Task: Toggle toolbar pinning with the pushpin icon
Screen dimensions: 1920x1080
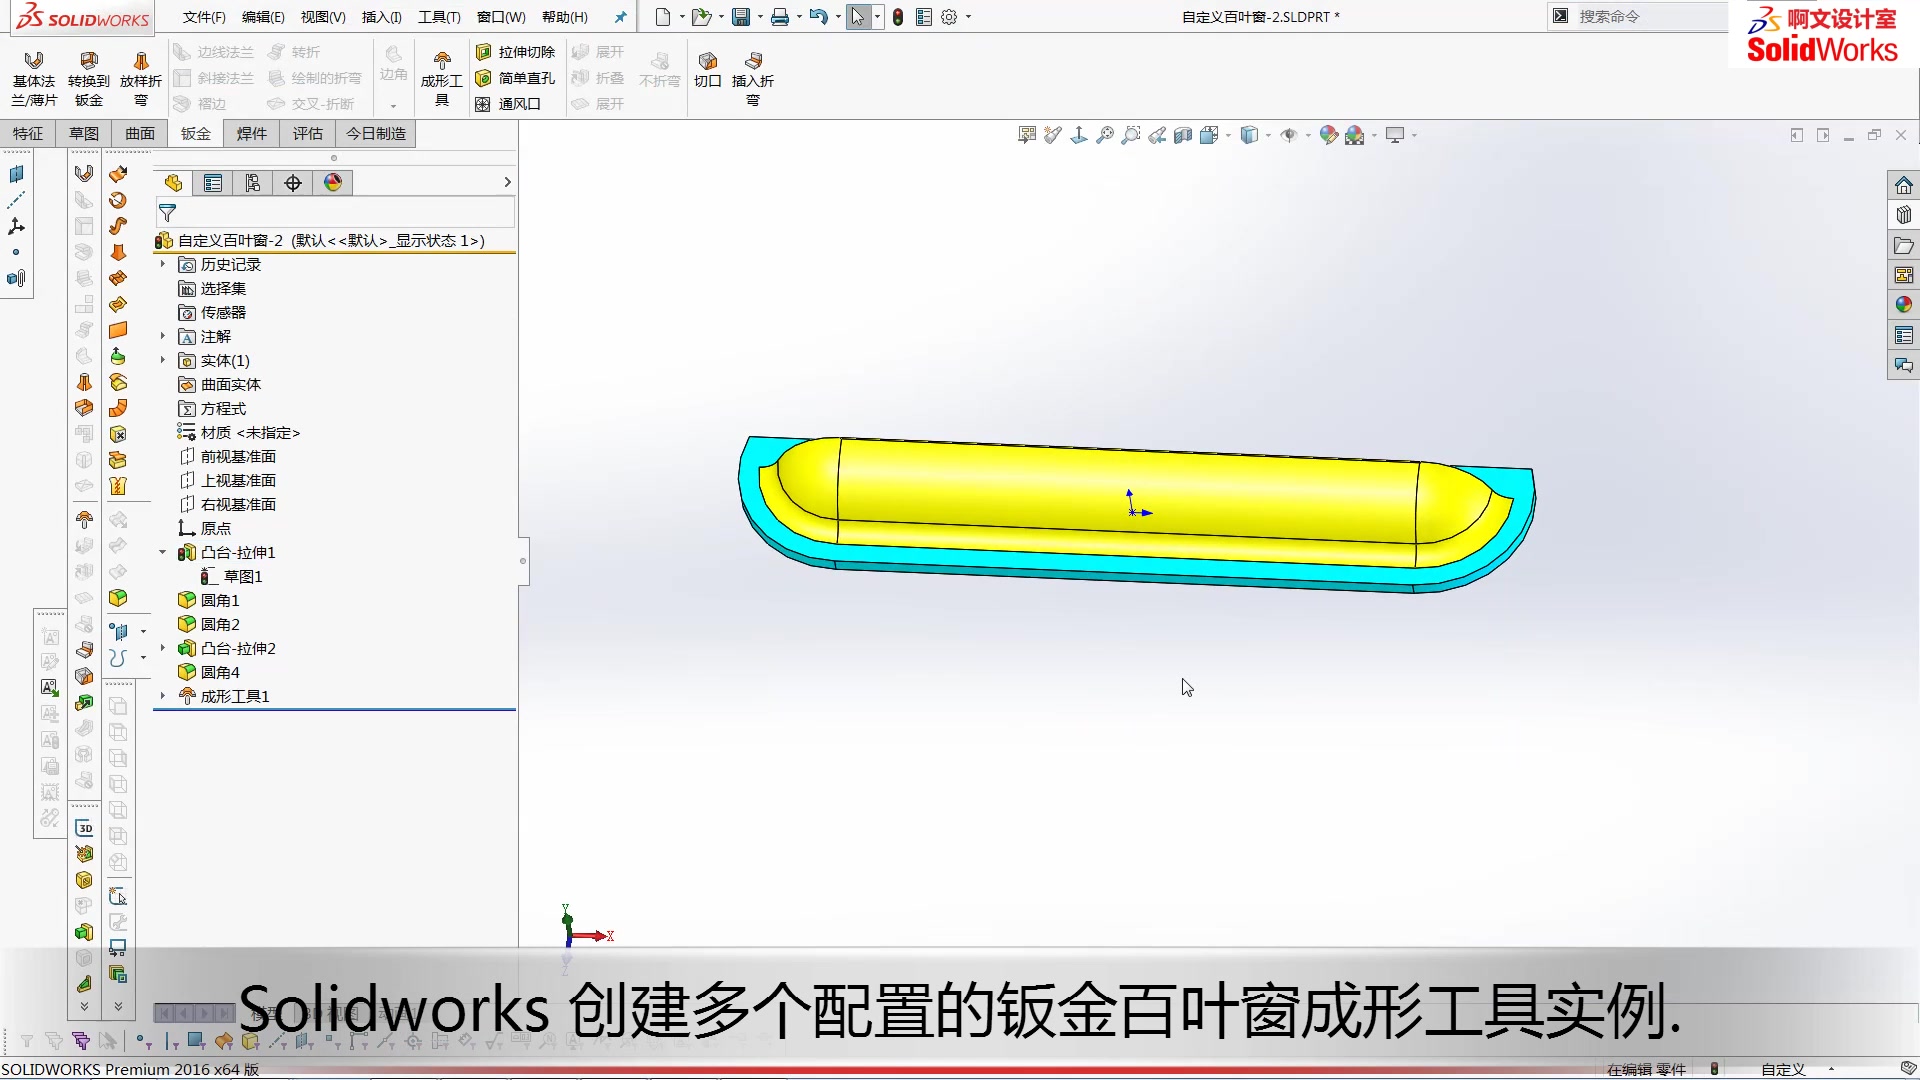Action: [621, 16]
